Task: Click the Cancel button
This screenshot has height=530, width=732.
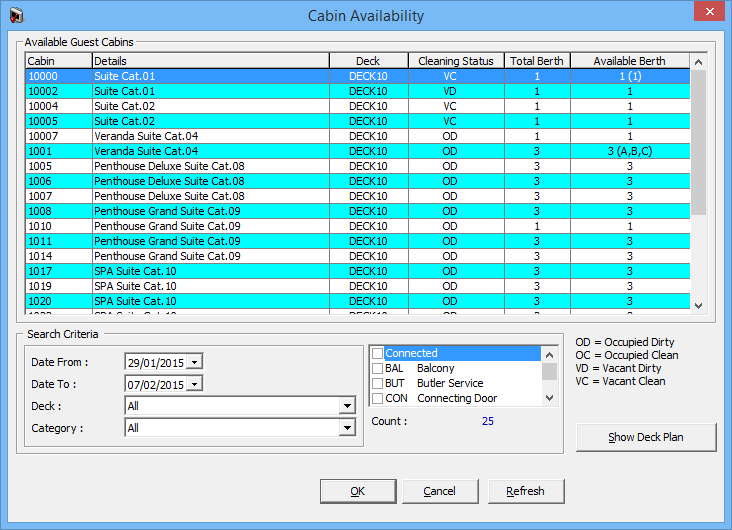Action: coord(440,491)
